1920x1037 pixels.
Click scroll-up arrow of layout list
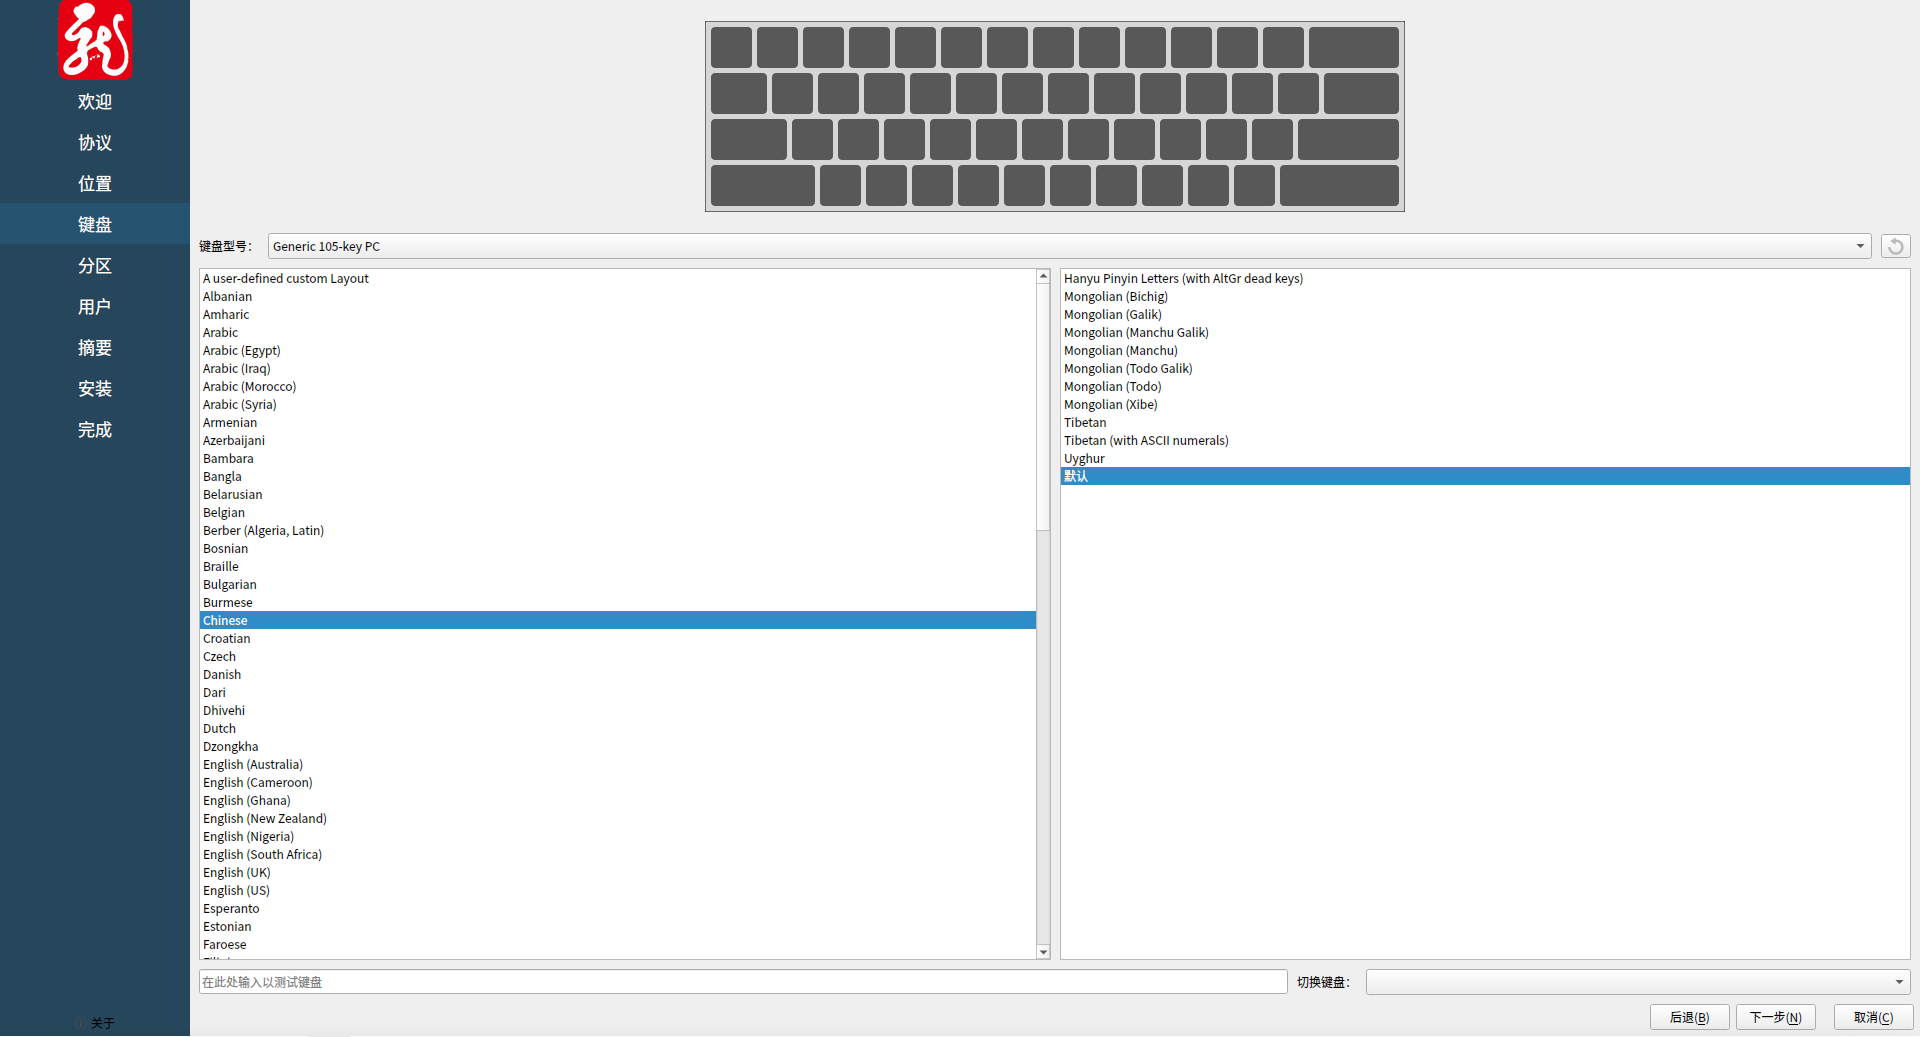click(x=1043, y=276)
